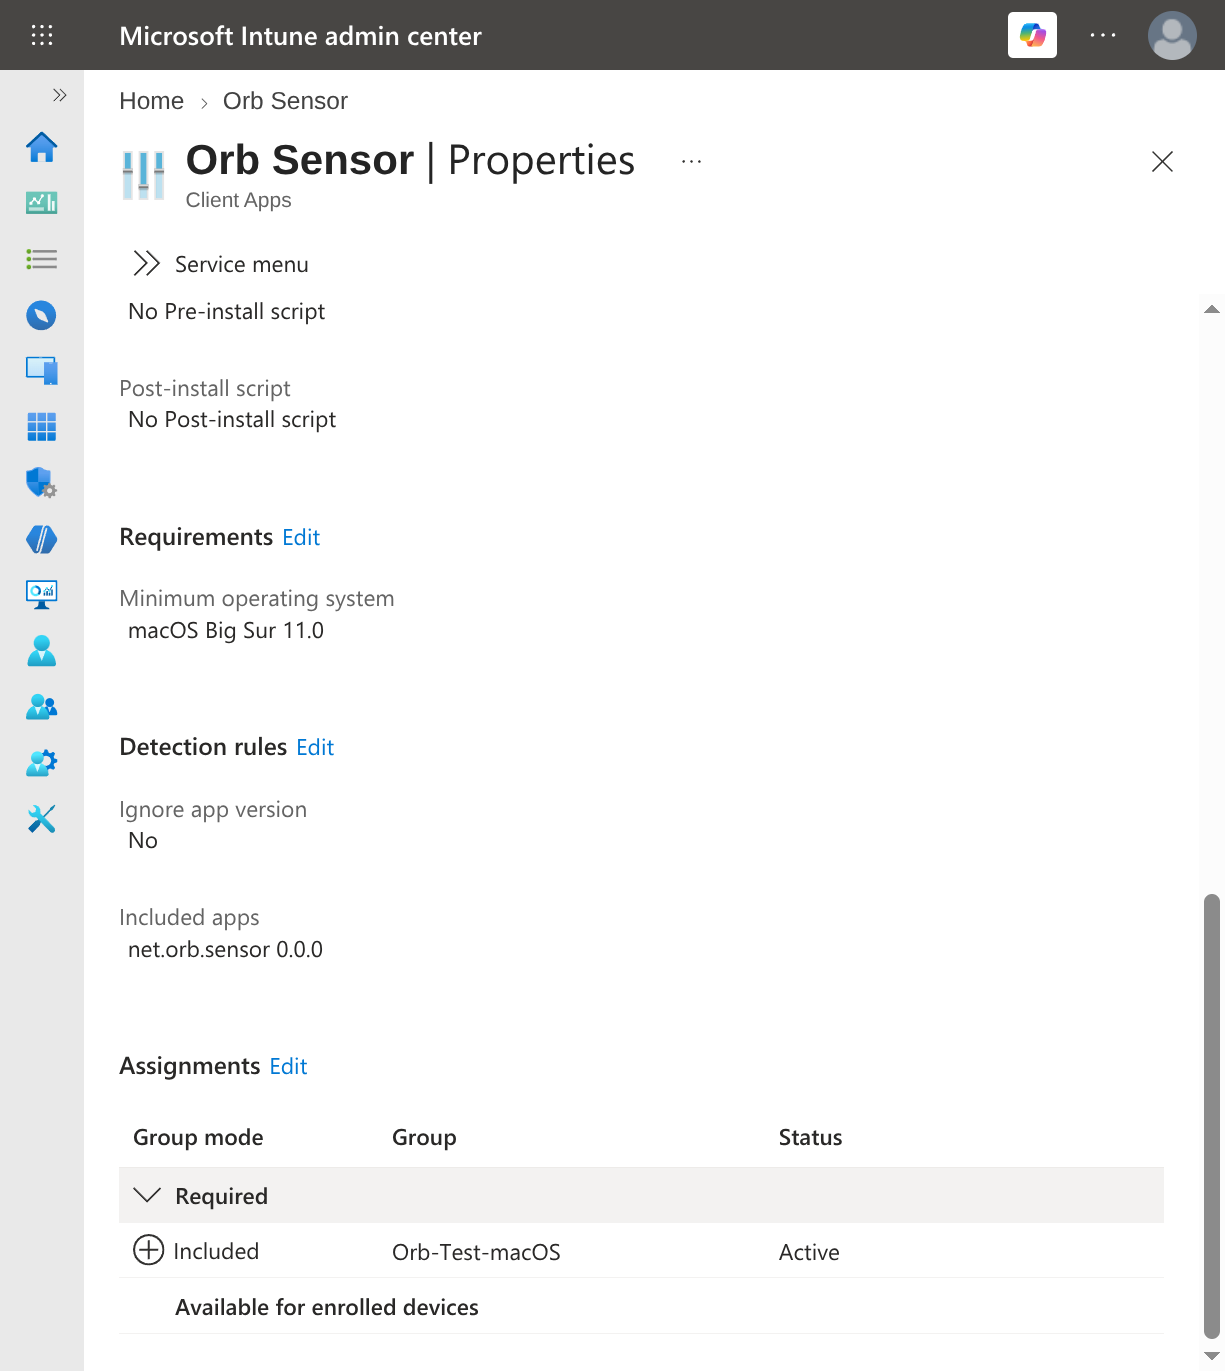Expand the left navigation sidebar
Image resolution: width=1225 pixels, height=1371 pixels.
tap(60, 95)
